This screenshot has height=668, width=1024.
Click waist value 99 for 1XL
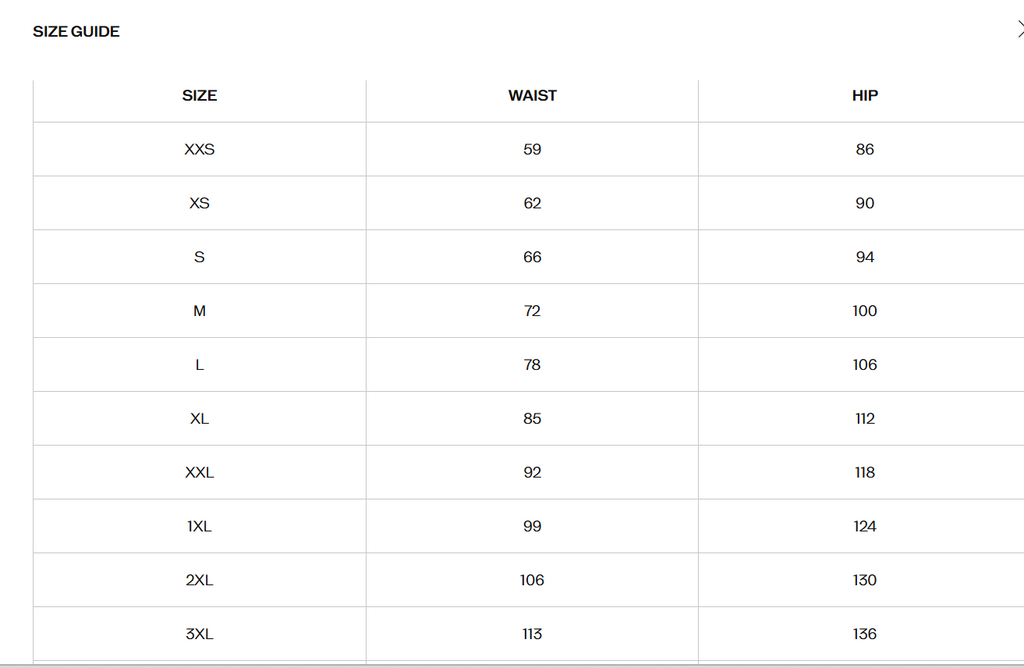click(x=532, y=527)
